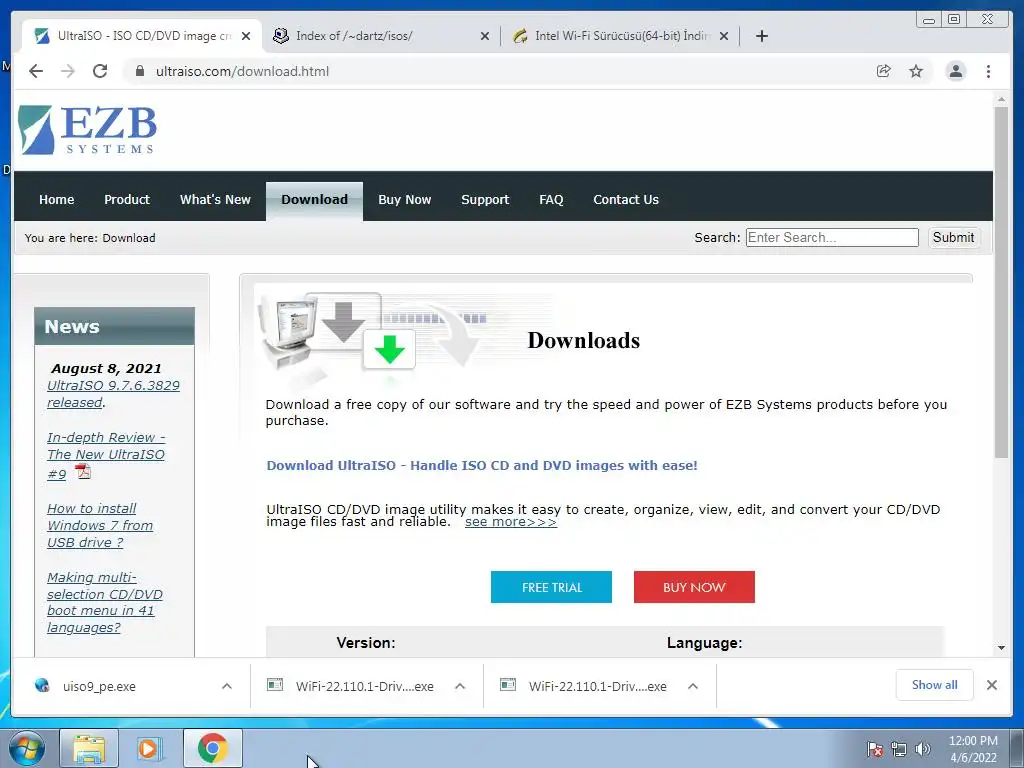Expand options chevron for second WiFi driver download

click(x=693, y=686)
